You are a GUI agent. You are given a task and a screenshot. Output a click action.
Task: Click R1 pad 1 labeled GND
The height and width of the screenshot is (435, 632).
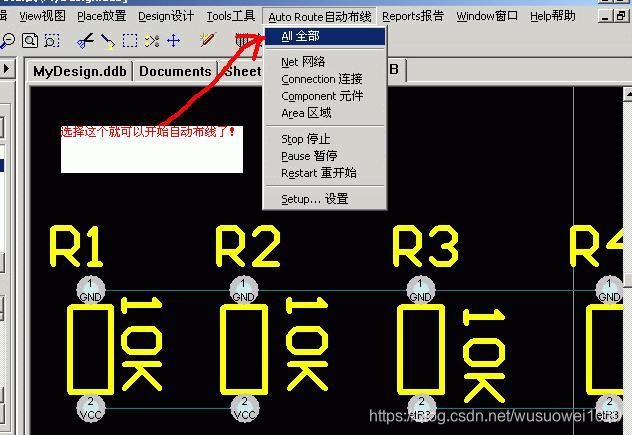click(x=91, y=290)
